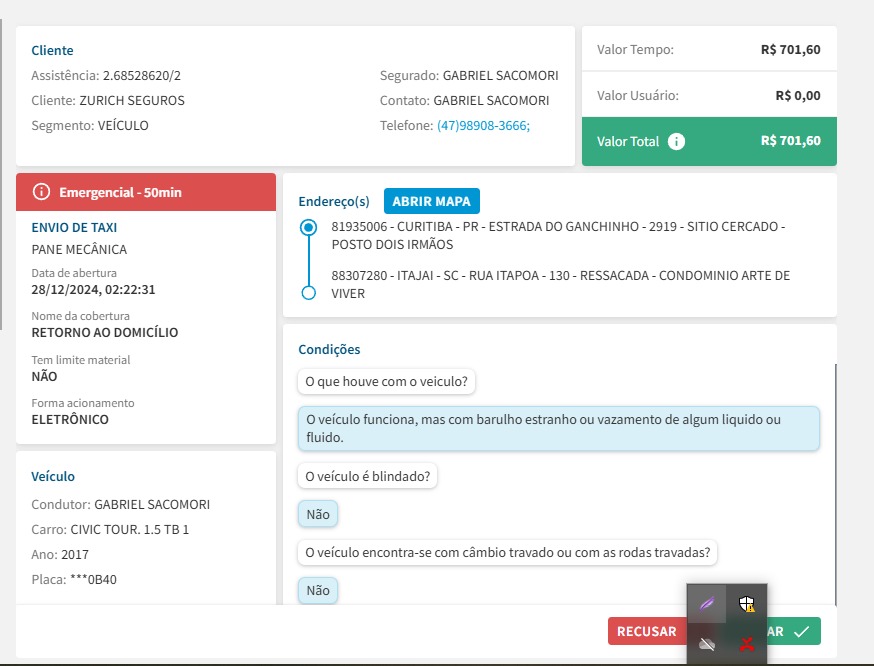Click the Valor Total info icon

[677, 141]
